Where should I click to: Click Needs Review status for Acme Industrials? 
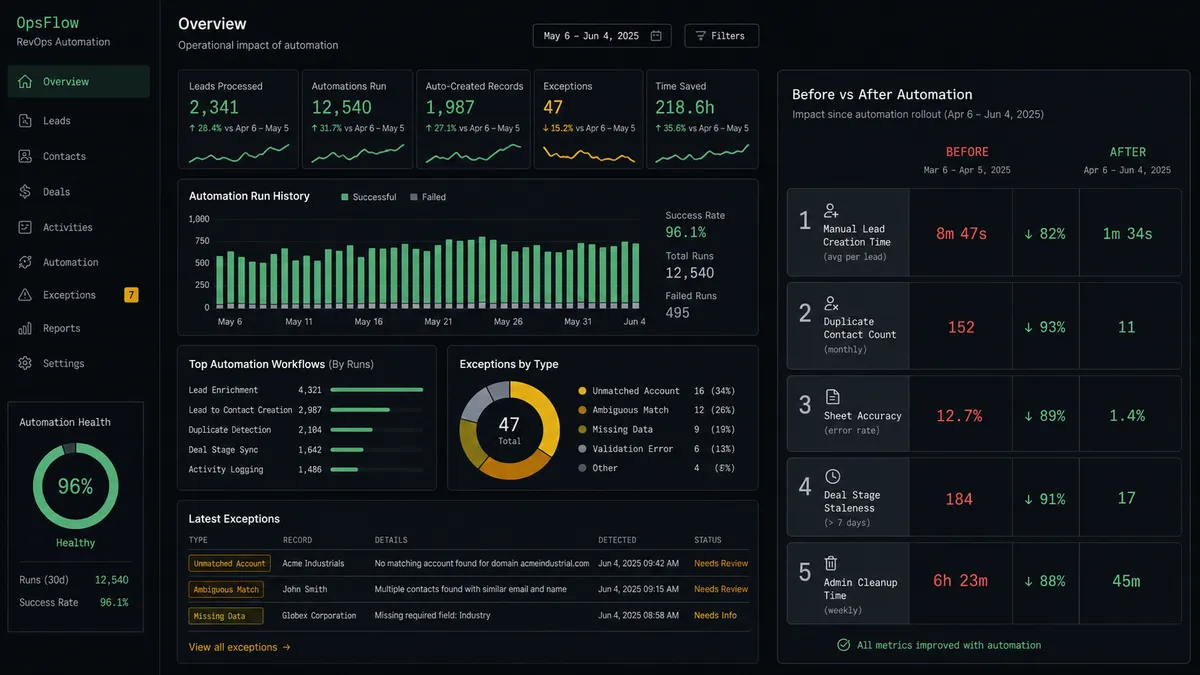click(x=721, y=563)
